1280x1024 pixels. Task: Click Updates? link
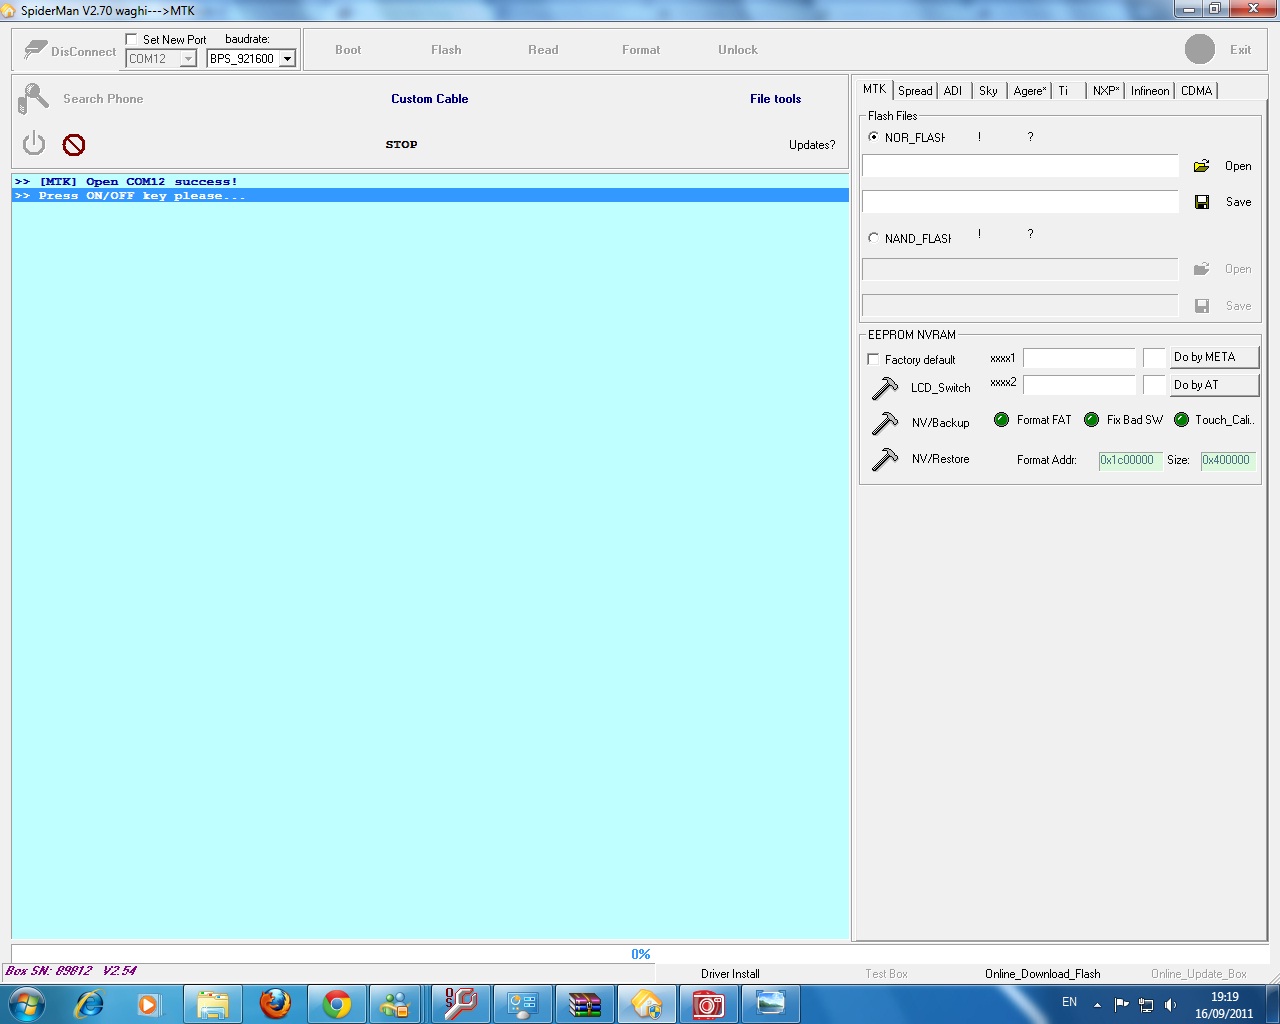812,145
